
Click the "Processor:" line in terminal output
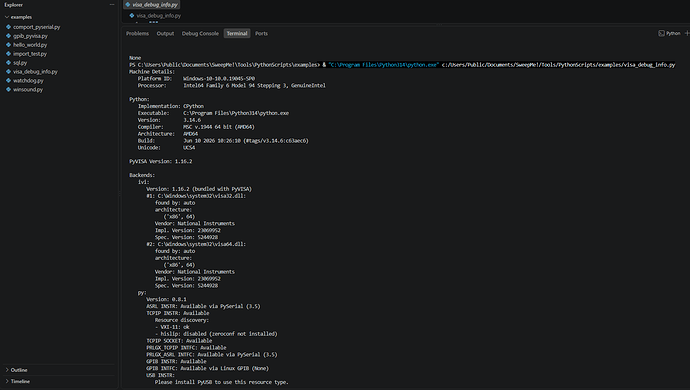click(x=231, y=86)
